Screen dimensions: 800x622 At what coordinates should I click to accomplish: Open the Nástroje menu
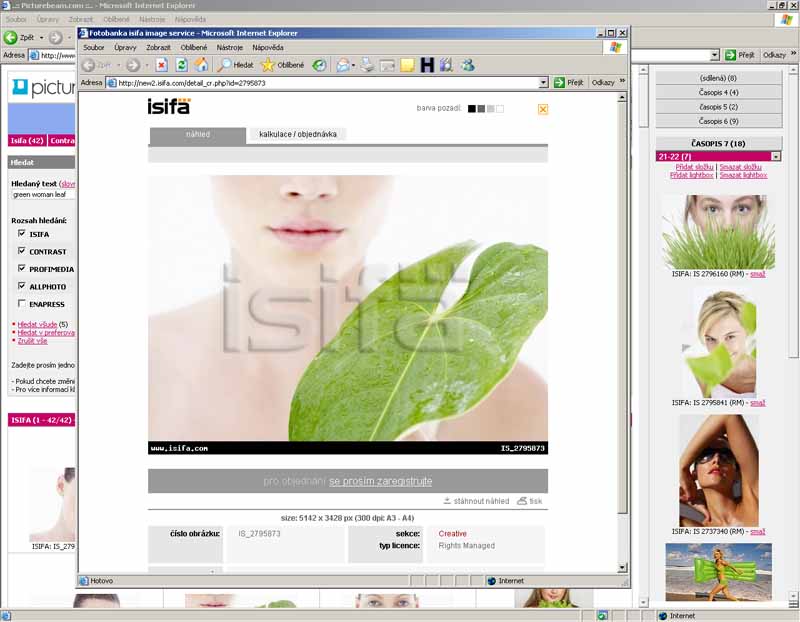tap(229, 47)
